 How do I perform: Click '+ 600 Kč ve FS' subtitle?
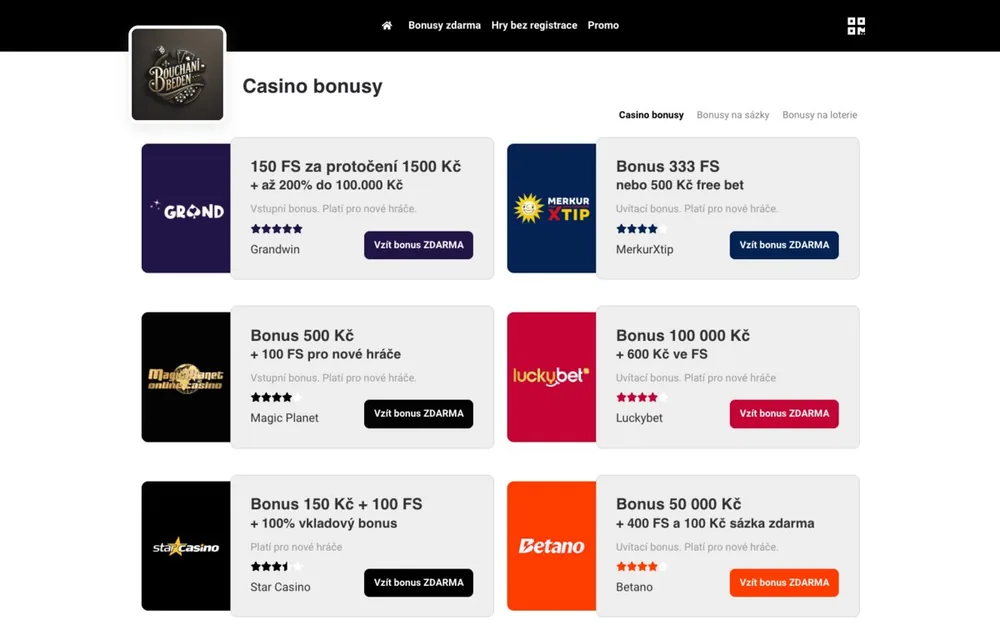(x=661, y=355)
